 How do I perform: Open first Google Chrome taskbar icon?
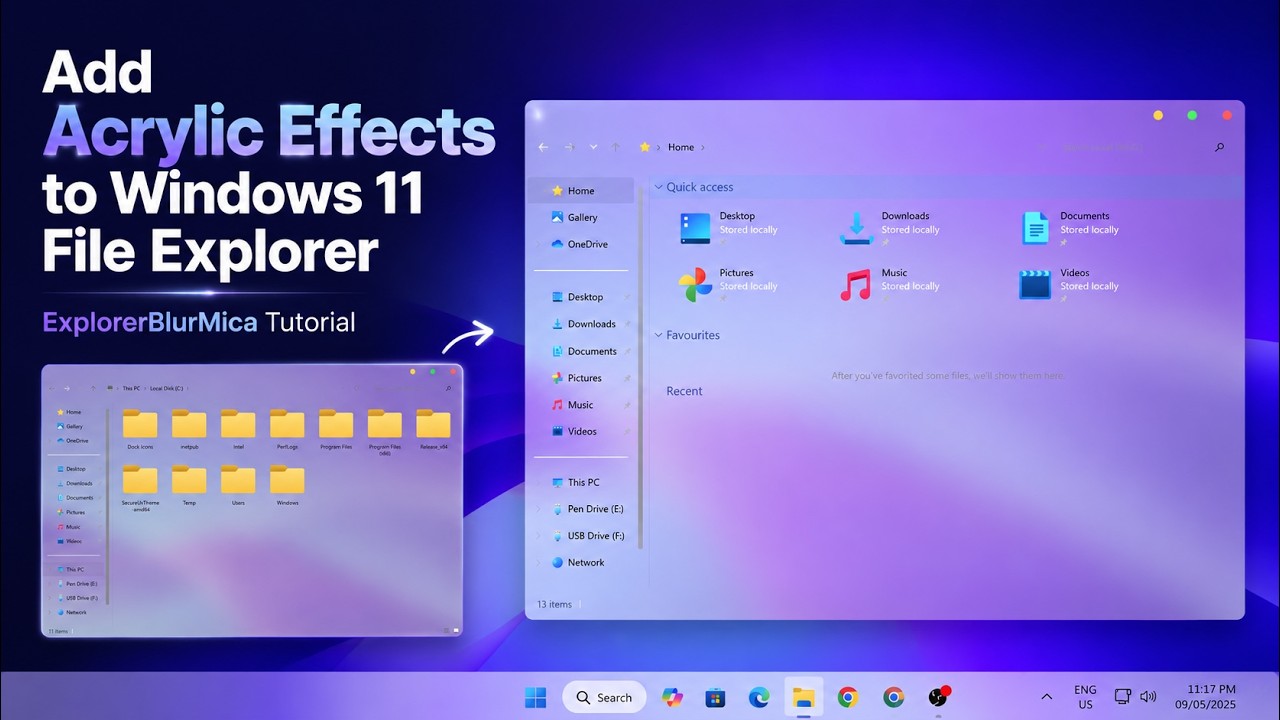(848, 697)
